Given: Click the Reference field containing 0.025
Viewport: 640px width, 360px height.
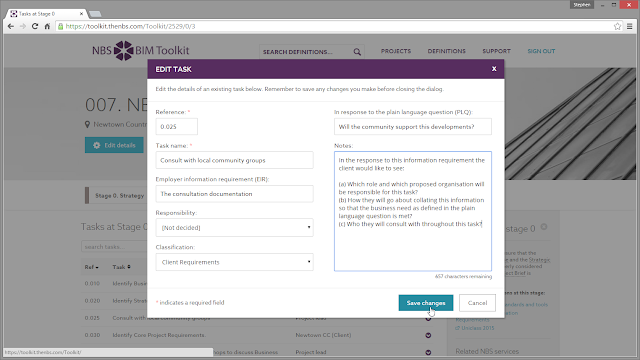Looking at the screenshot, I should [176, 127].
